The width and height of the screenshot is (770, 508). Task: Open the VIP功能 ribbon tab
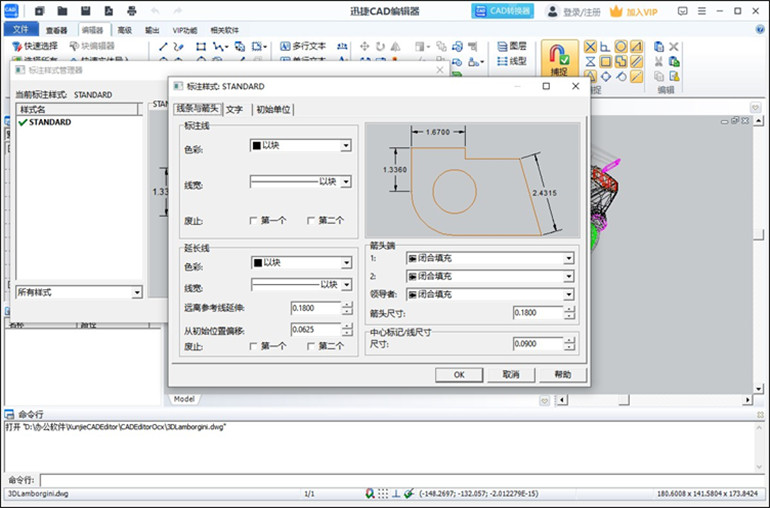click(x=185, y=30)
